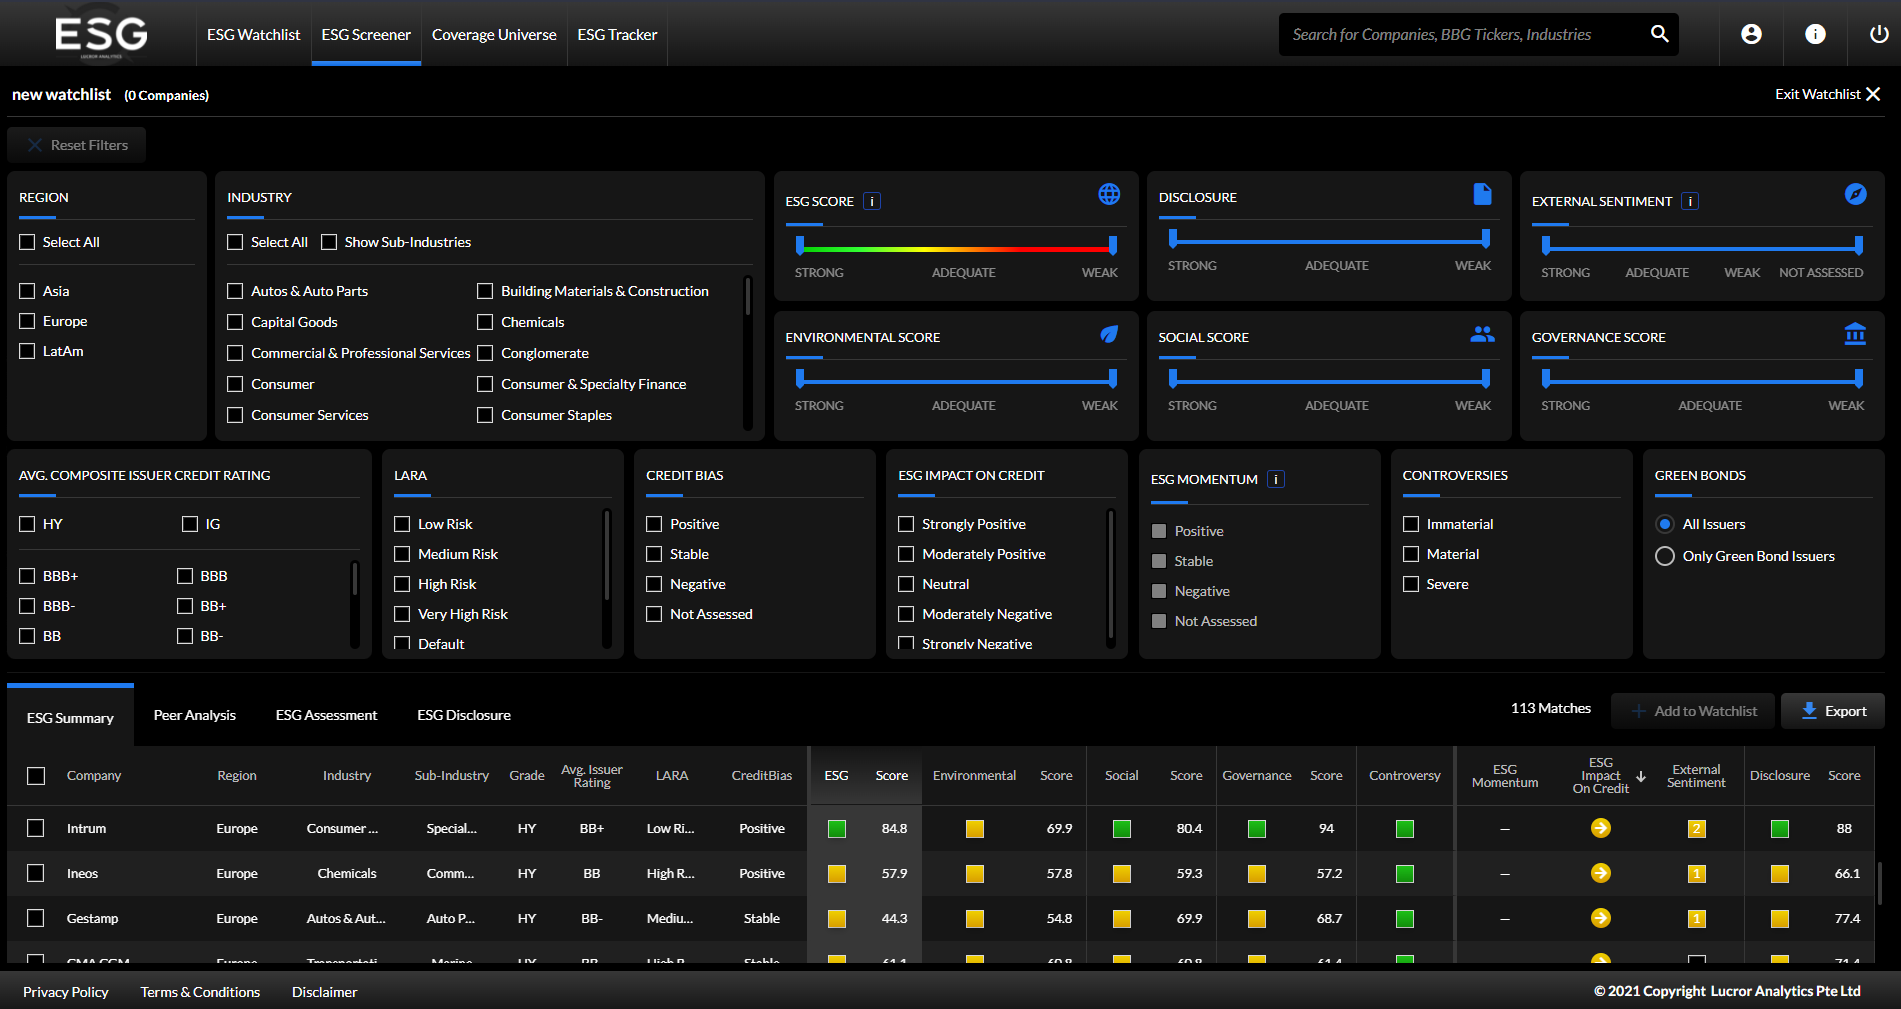Click the Company column header
The height and width of the screenshot is (1009, 1901).
coord(94,776)
